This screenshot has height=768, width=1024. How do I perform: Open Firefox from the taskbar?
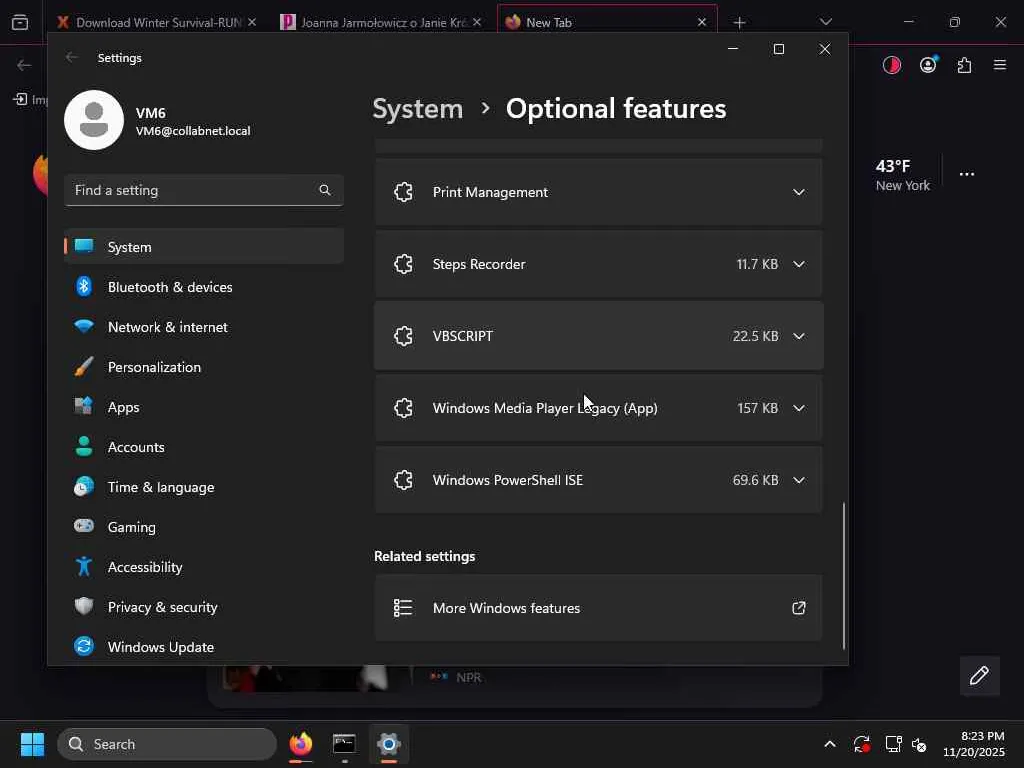pyautogui.click(x=300, y=744)
